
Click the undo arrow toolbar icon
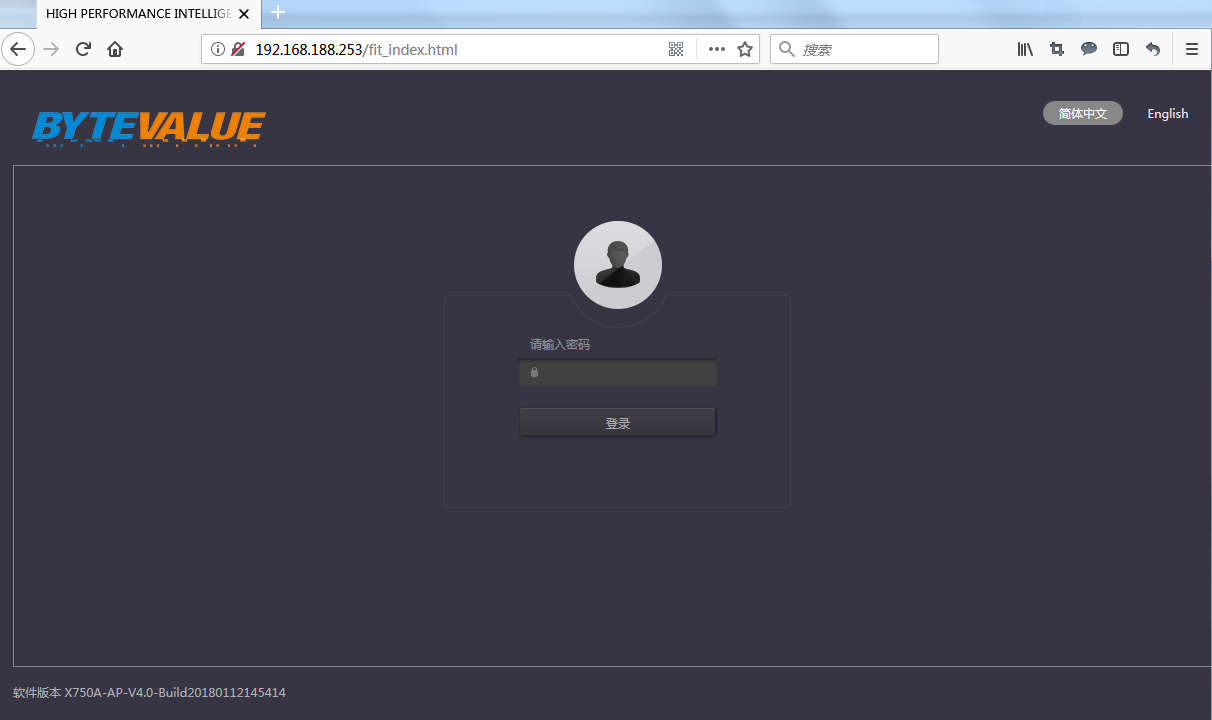tap(1153, 49)
